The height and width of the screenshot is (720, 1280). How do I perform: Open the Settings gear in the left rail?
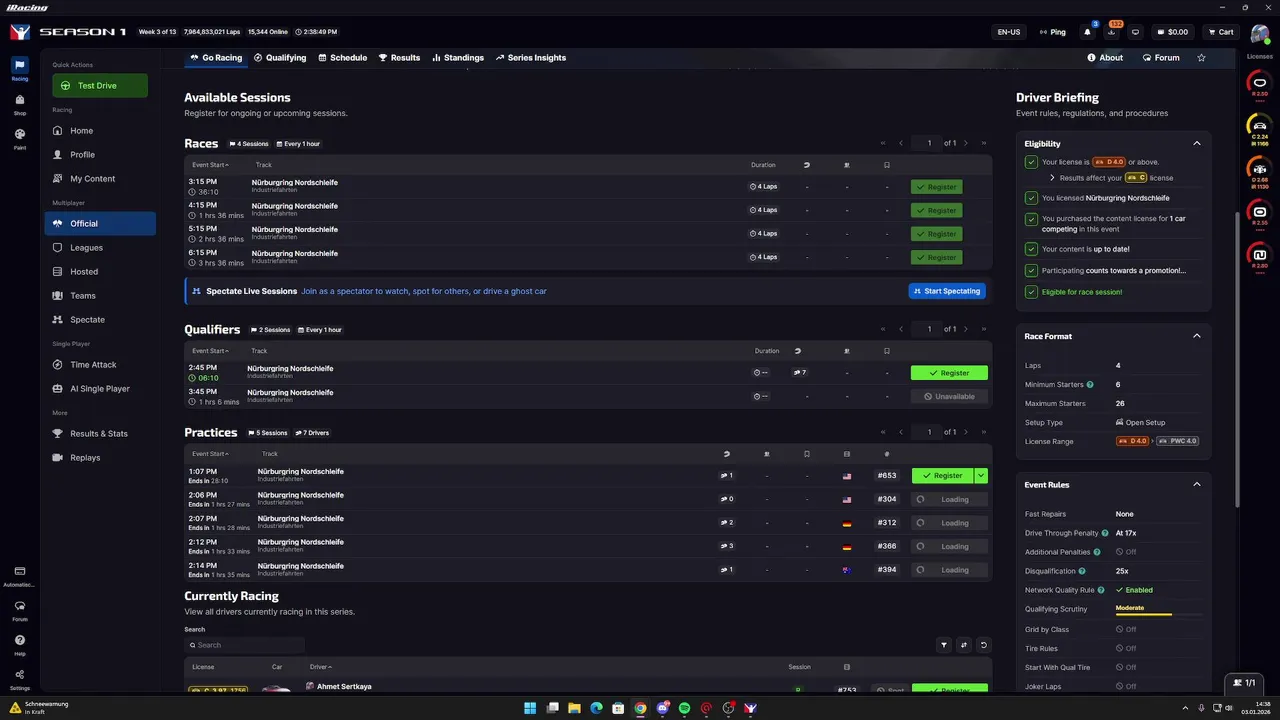coord(19,678)
